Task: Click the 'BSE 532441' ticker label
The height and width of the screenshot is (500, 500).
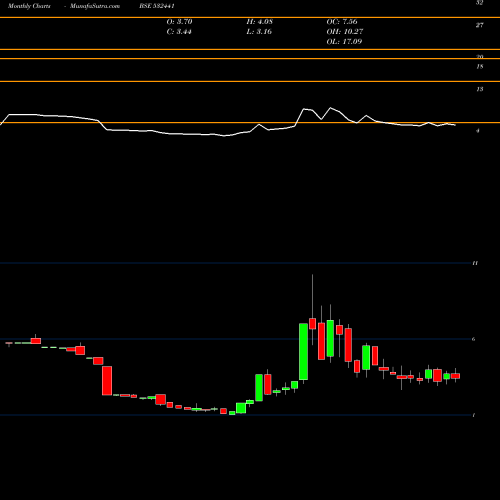Action: tap(157, 6)
